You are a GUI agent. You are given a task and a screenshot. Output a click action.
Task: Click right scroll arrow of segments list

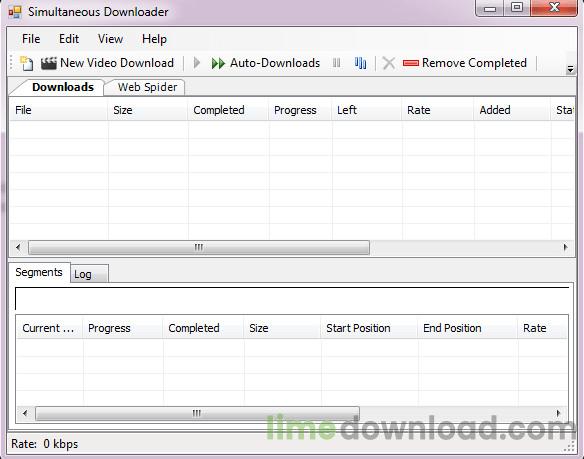coord(558,413)
